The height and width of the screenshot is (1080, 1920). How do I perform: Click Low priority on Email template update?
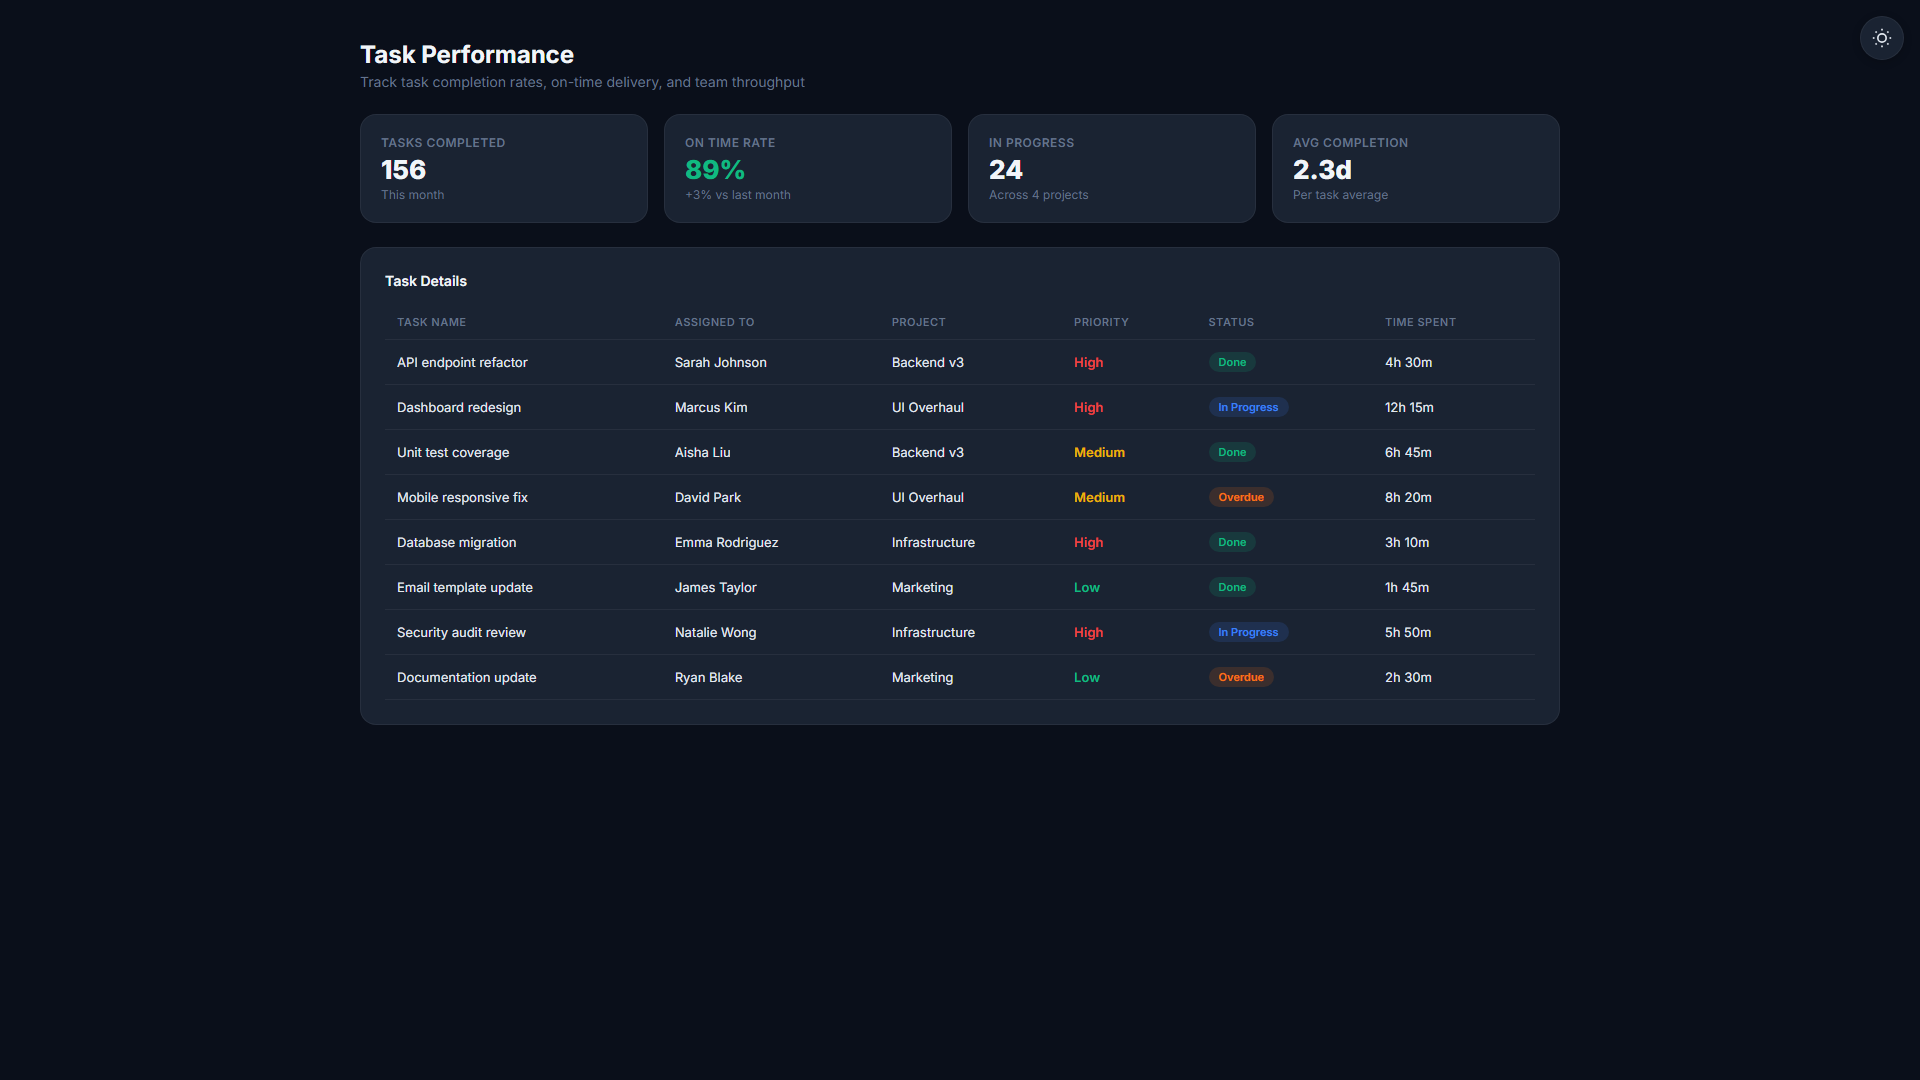pos(1086,587)
